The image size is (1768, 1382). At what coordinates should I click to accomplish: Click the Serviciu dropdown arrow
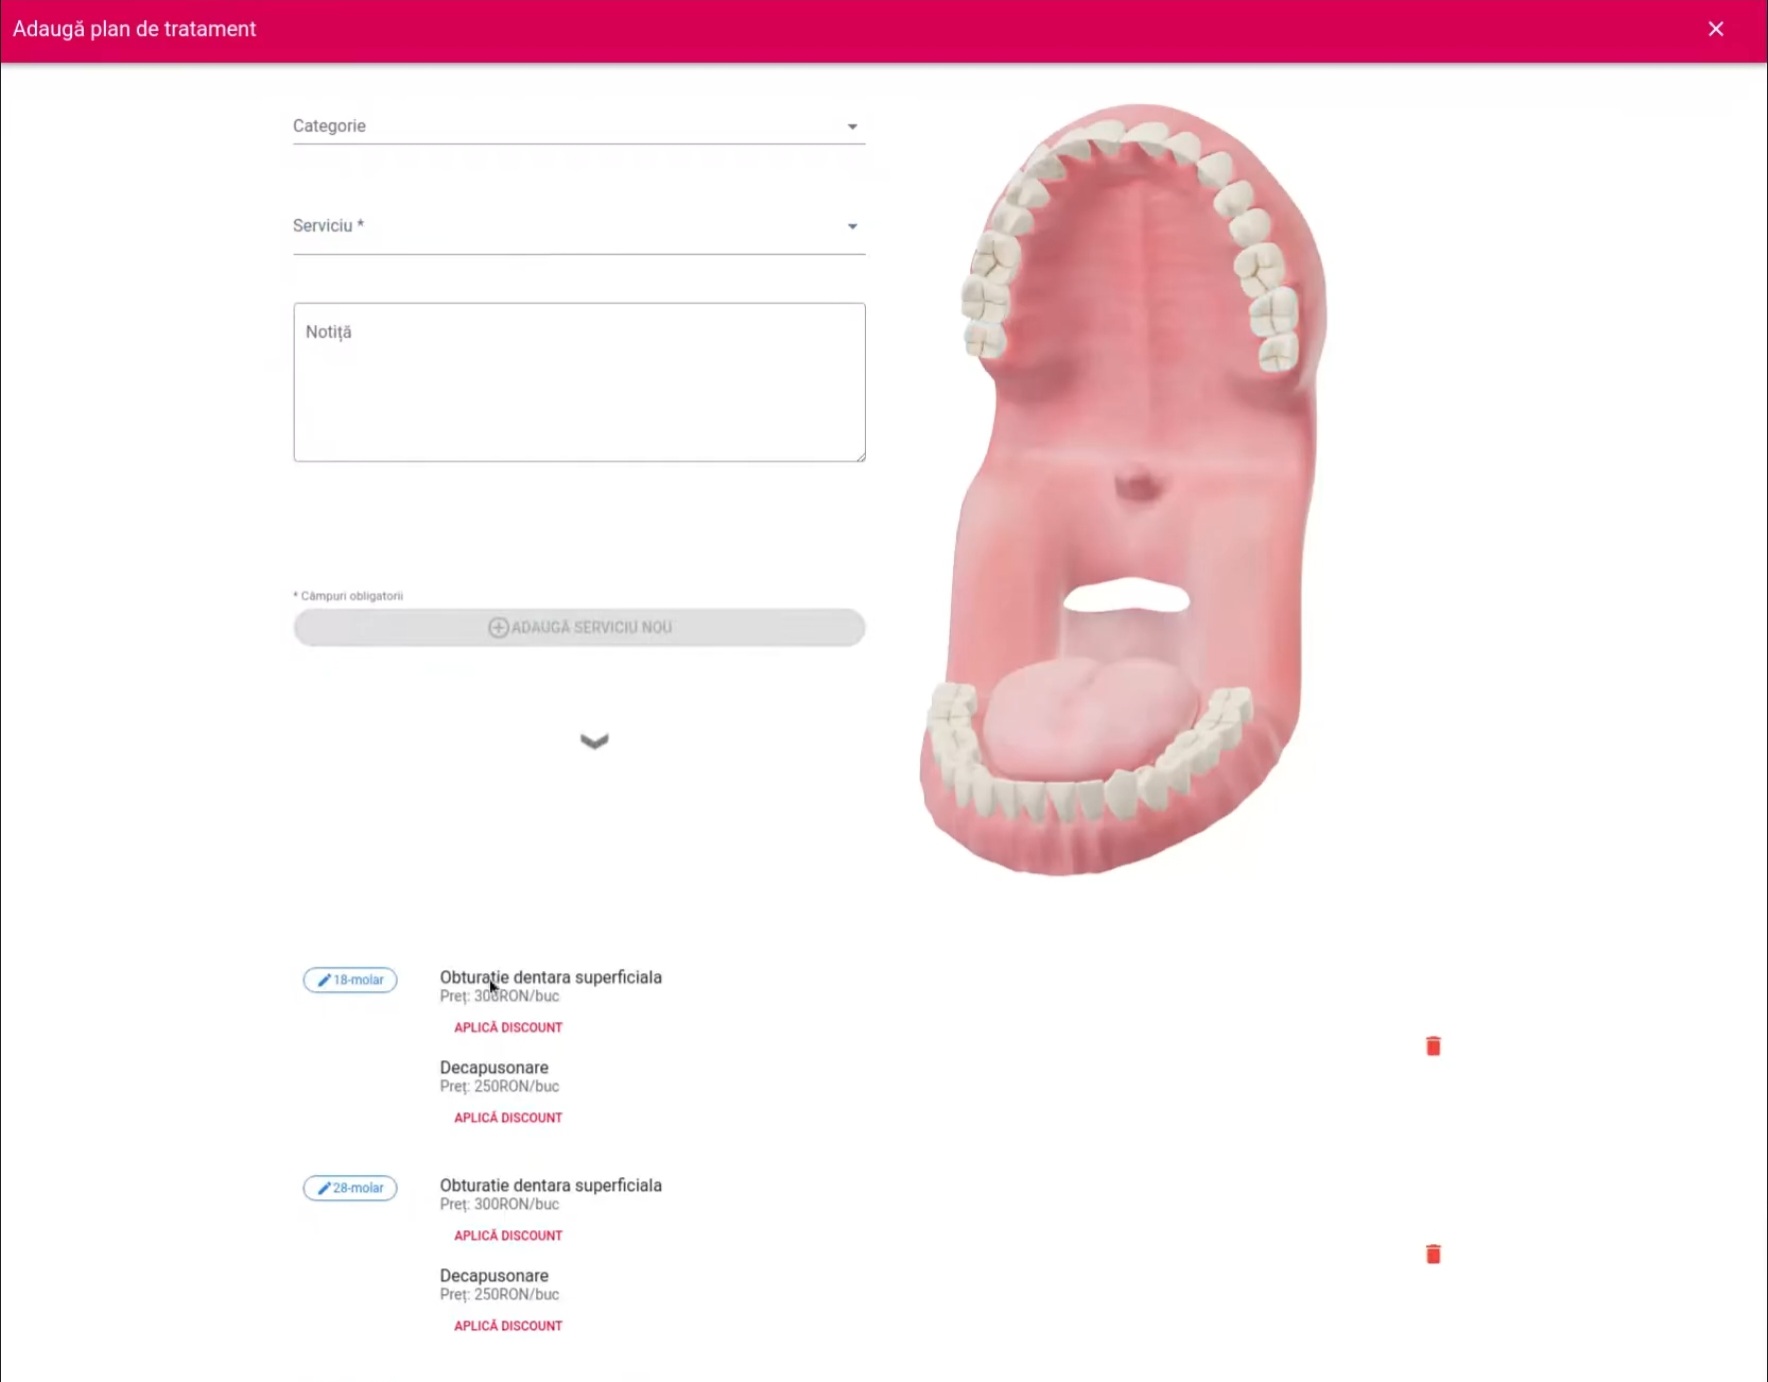pyautogui.click(x=852, y=226)
